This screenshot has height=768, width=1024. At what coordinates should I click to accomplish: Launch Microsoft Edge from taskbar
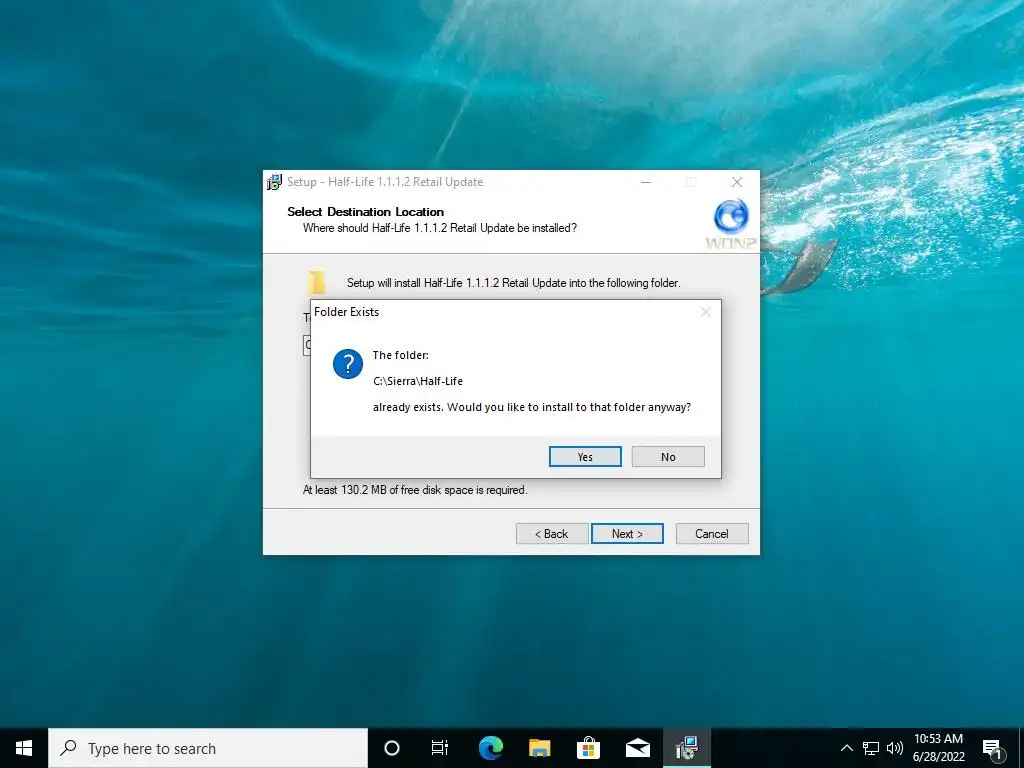[490, 748]
